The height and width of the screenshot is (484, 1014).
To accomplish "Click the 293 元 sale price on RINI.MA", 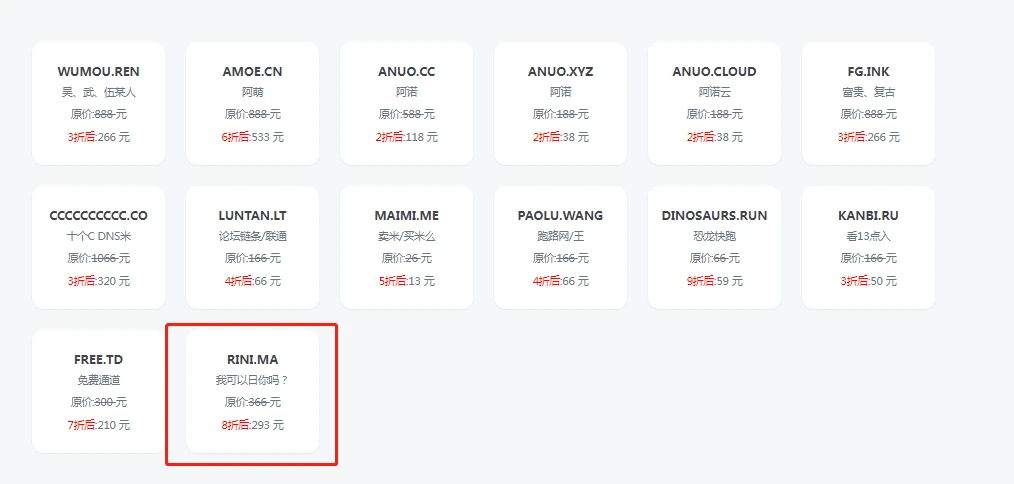I will point(264,425).
